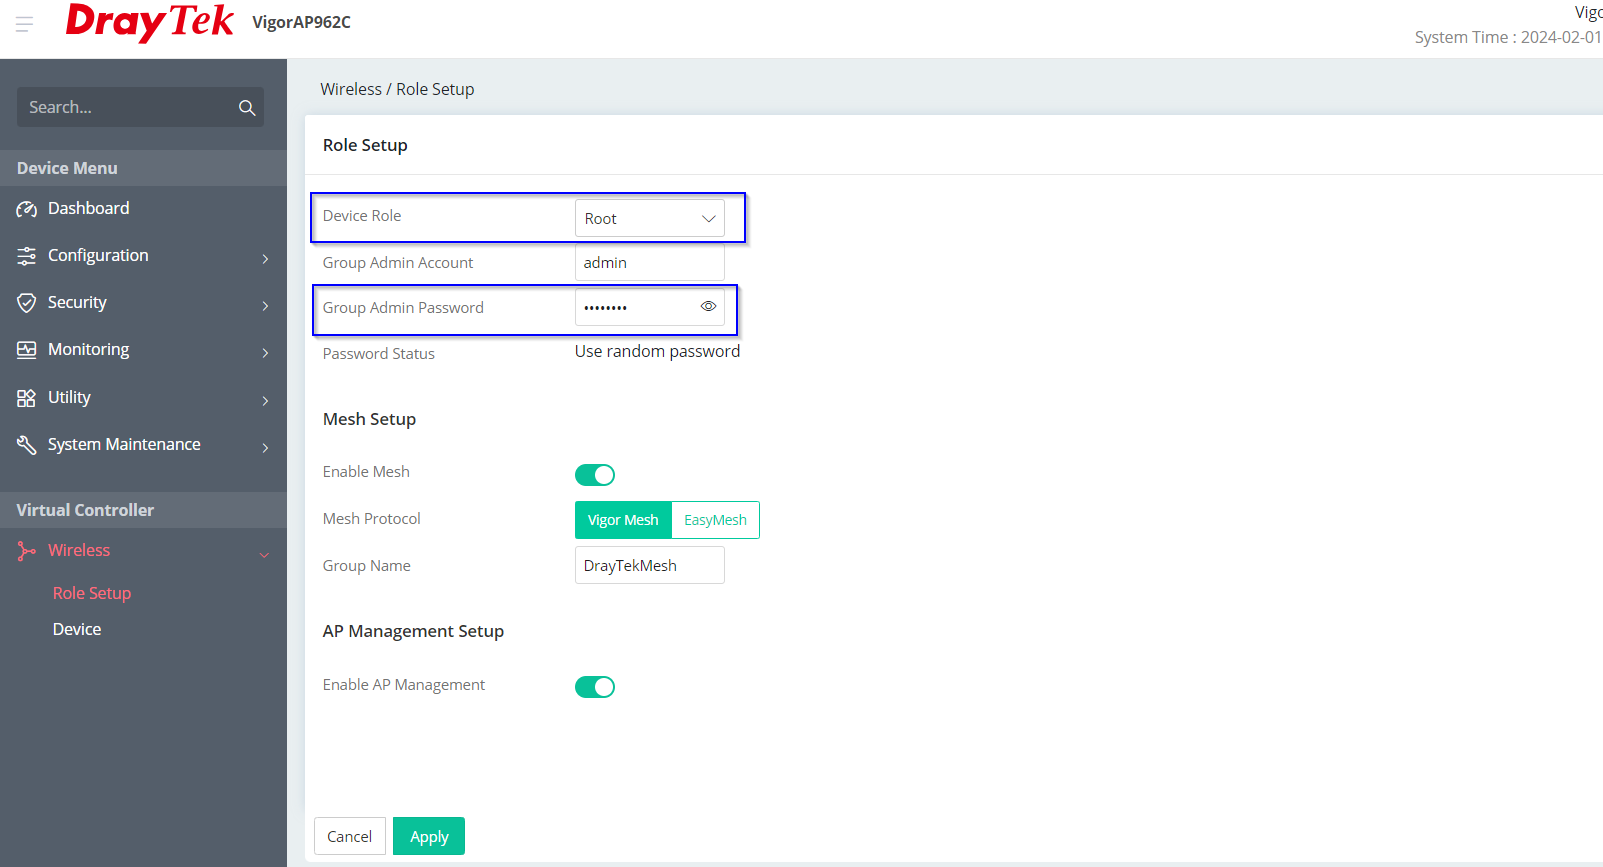Select Role Setup in sidebar
The height and width of the screenshot is (867, 1603).
click(x=92, y=593)
